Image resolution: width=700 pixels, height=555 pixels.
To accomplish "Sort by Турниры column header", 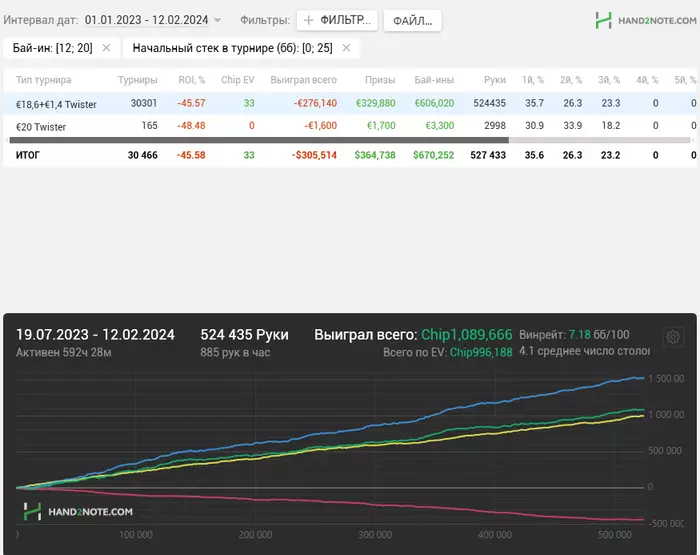I will [138, 80].
